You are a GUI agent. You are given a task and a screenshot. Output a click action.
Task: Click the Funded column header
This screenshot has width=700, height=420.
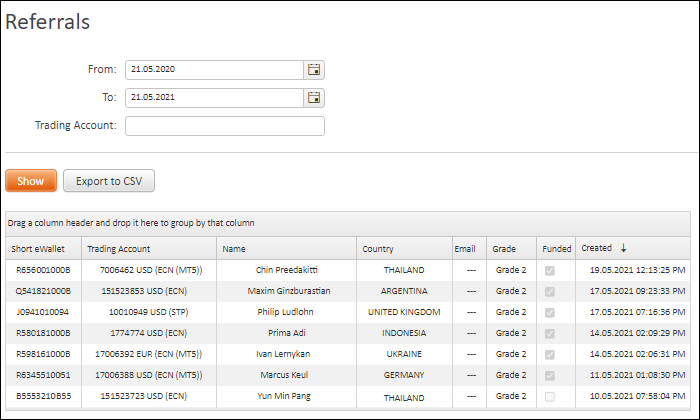pyautogui.click(x=556, y=249)
